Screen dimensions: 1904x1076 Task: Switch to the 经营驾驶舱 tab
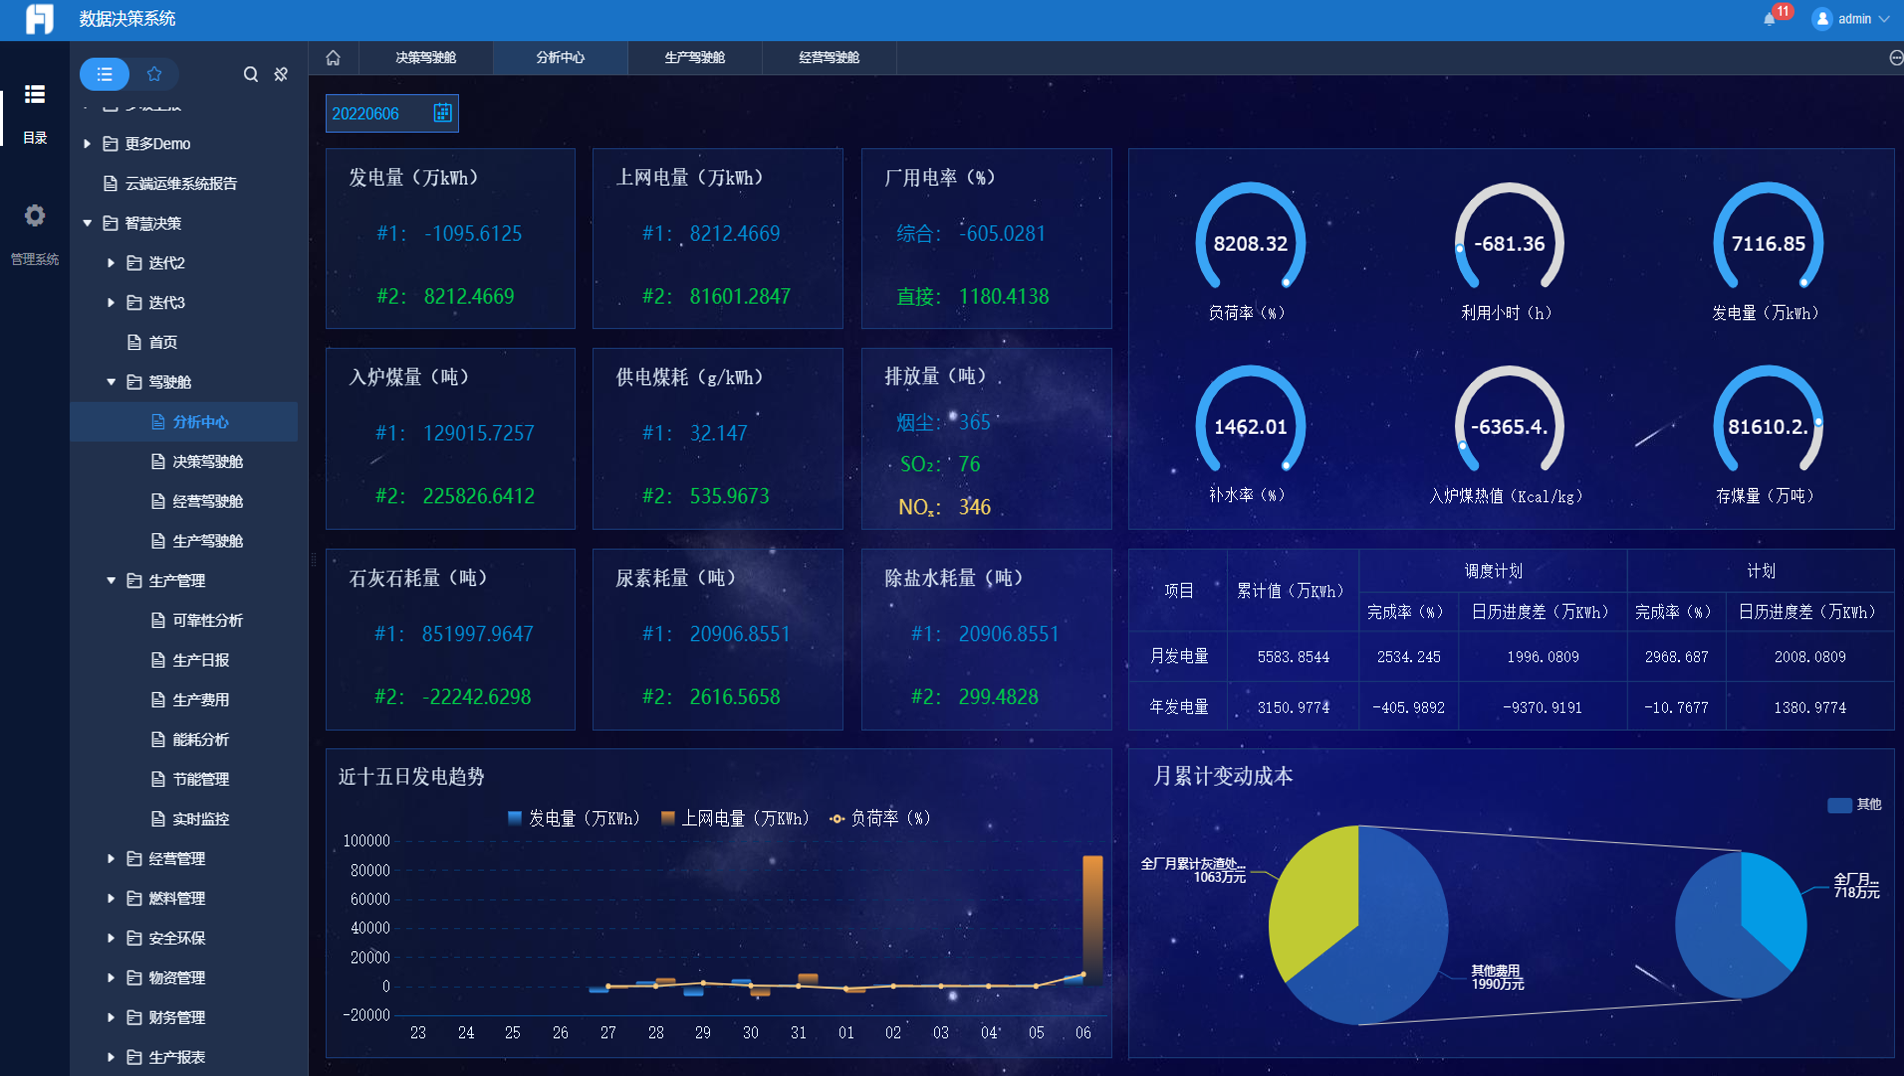[x=828, y=58]
